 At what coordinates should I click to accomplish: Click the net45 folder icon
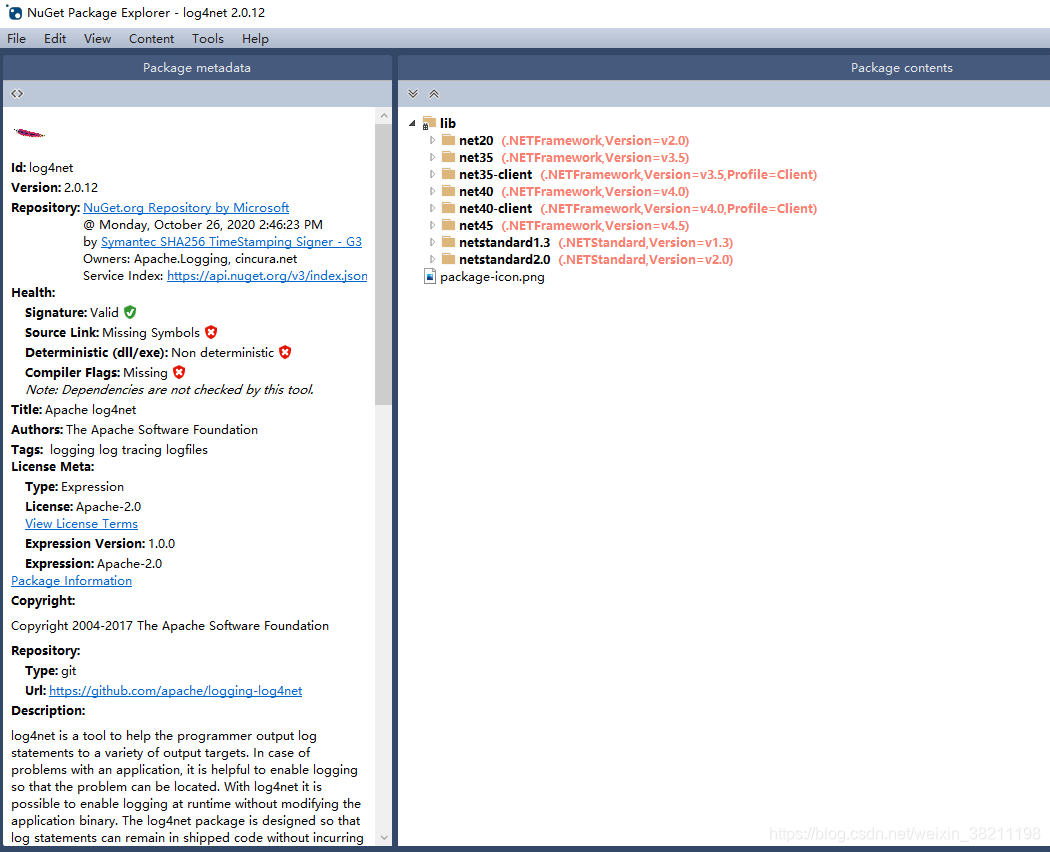tap(449, 226)
